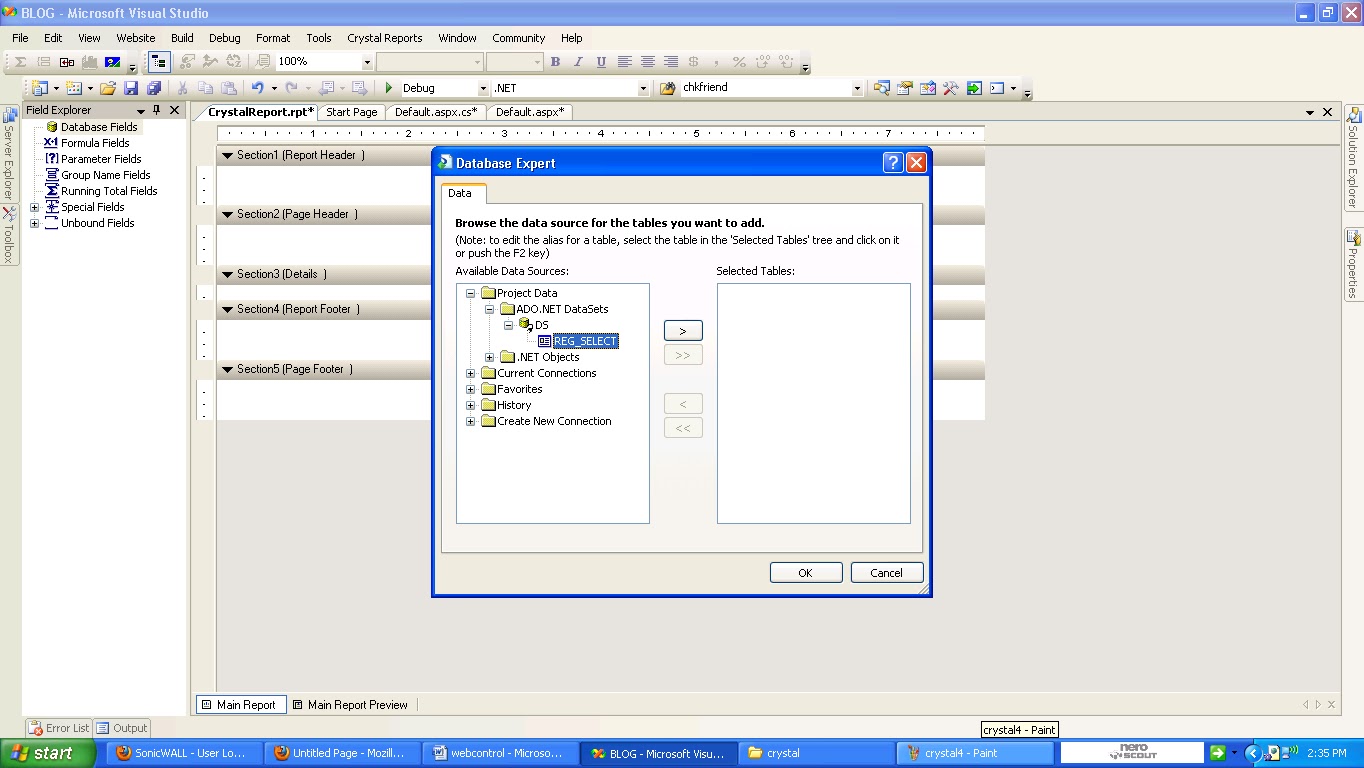Expand the Create New Connection node
Screen dimensions: 1364x768
point(470,421)
